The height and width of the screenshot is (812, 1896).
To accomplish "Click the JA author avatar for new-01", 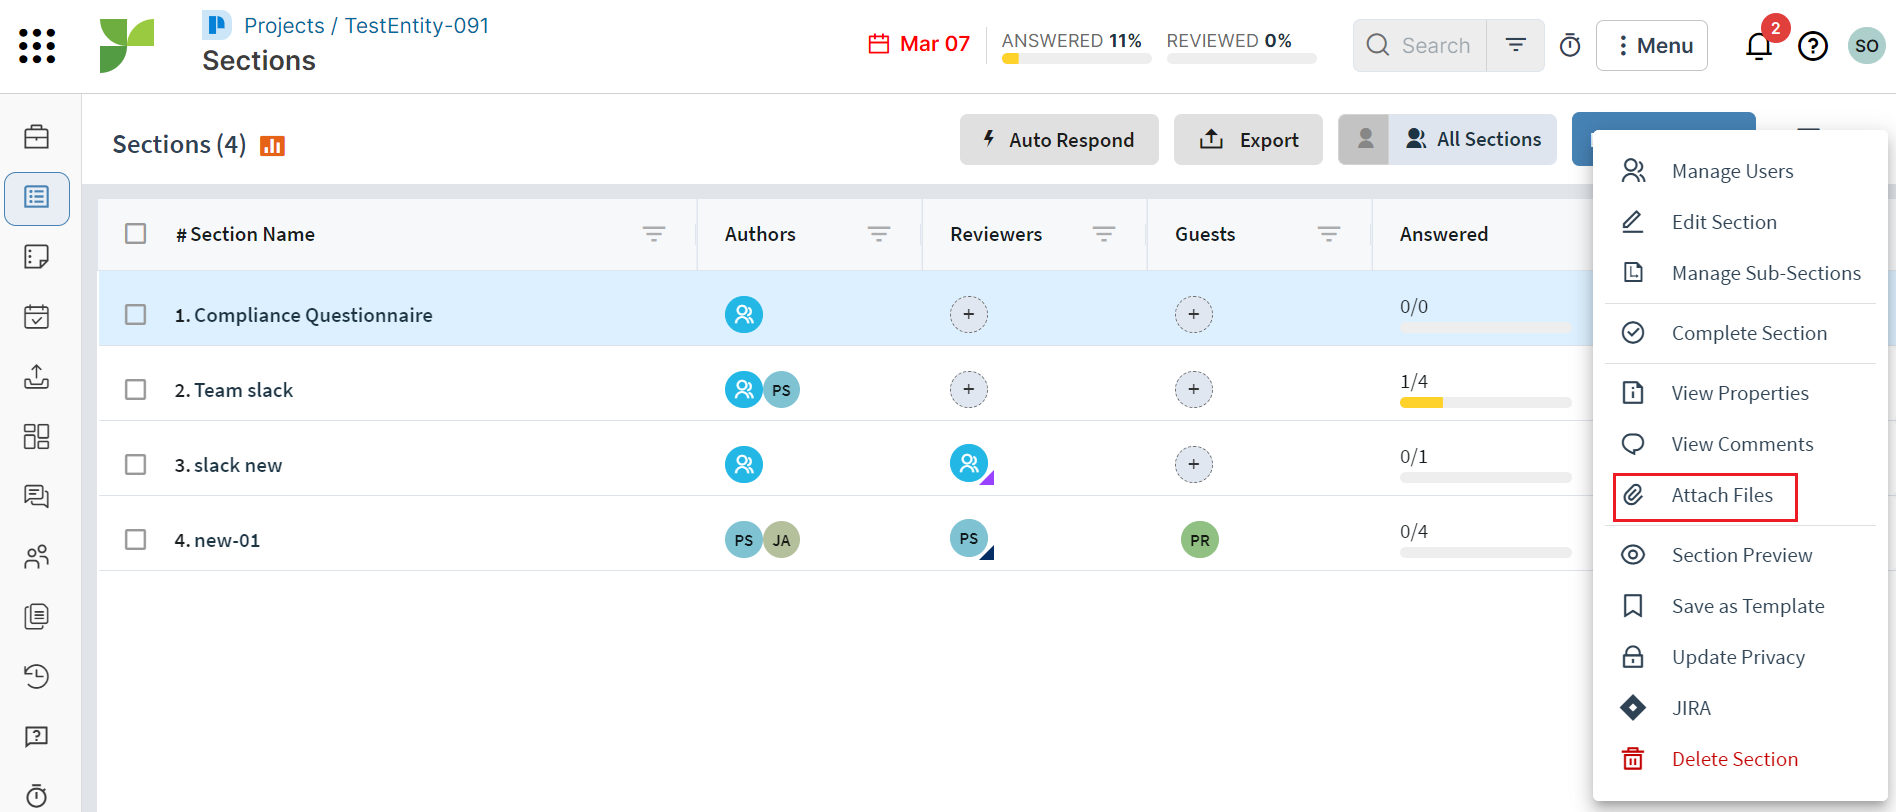I will [x=782, y=540].
